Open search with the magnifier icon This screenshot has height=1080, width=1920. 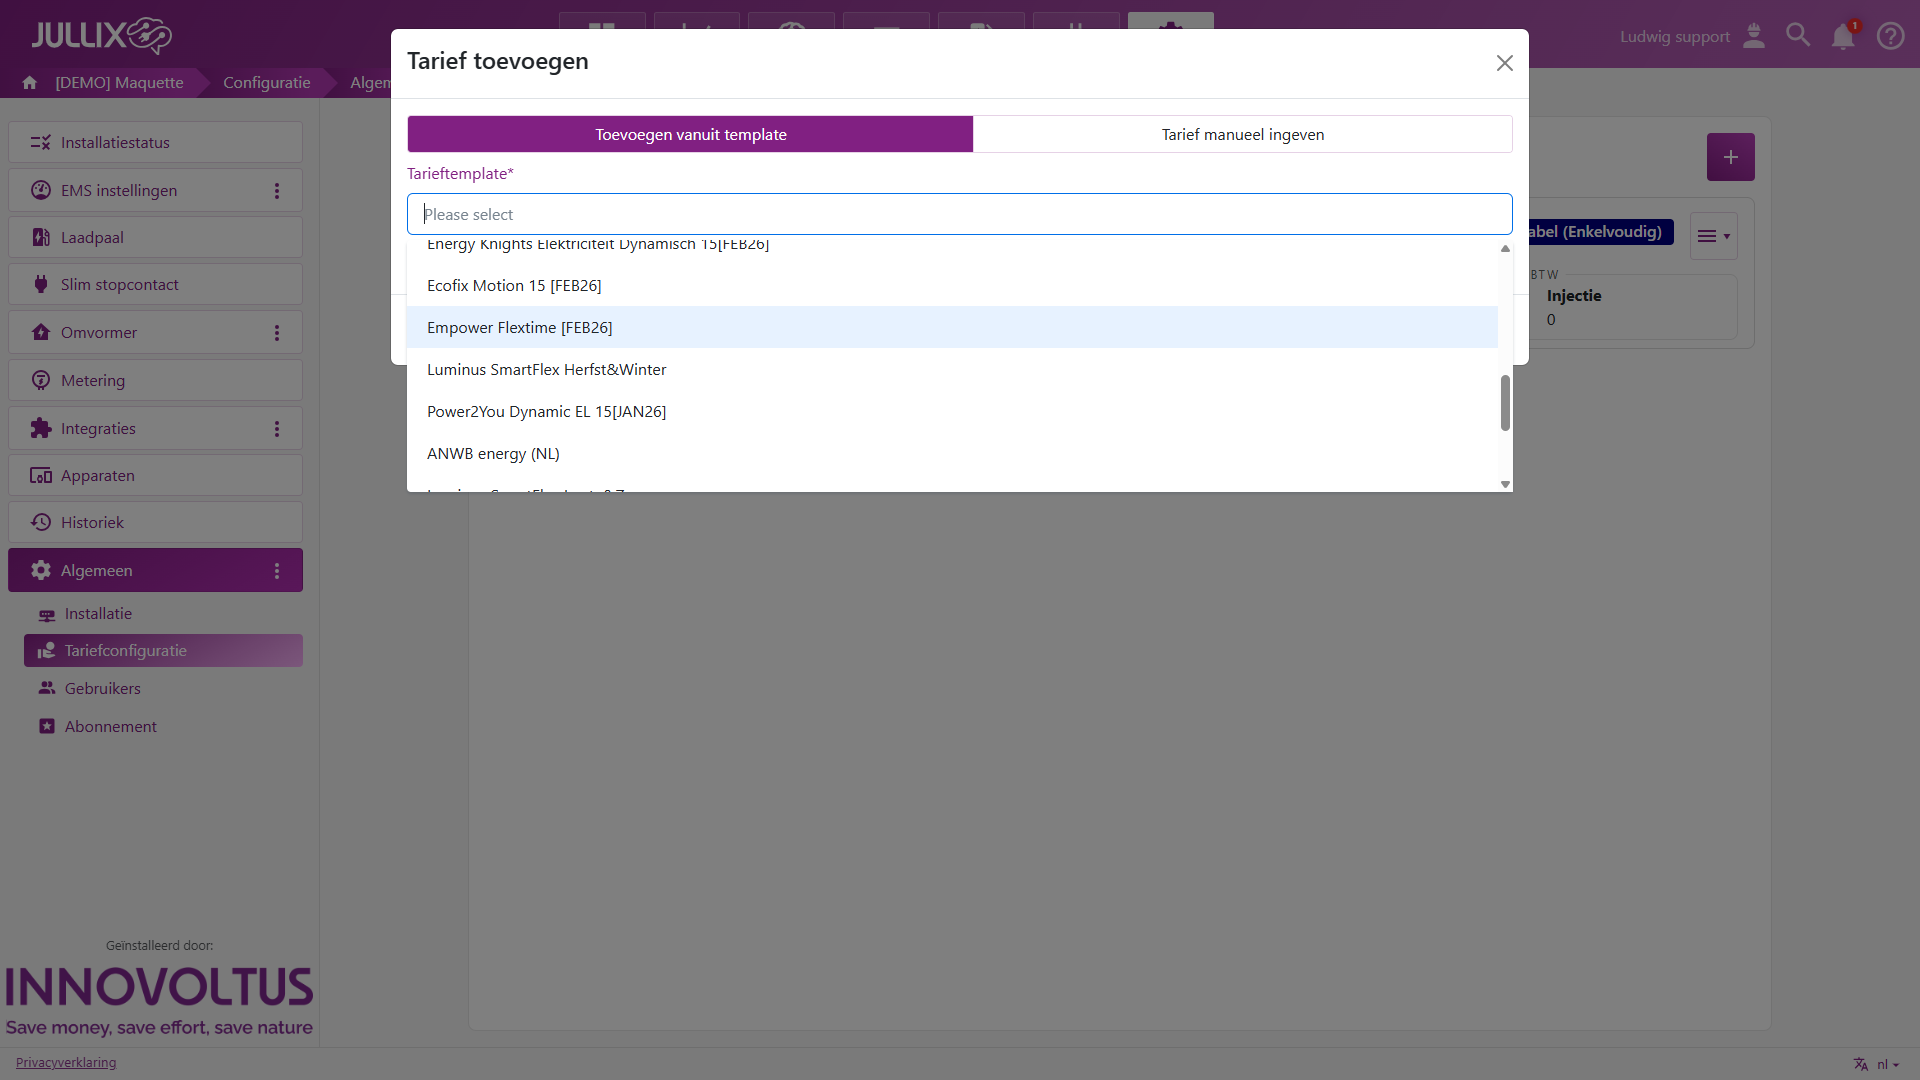1797,36
